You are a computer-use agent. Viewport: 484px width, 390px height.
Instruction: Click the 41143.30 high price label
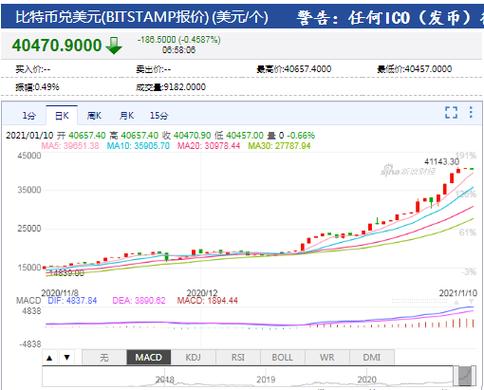(x=442, y=162)
